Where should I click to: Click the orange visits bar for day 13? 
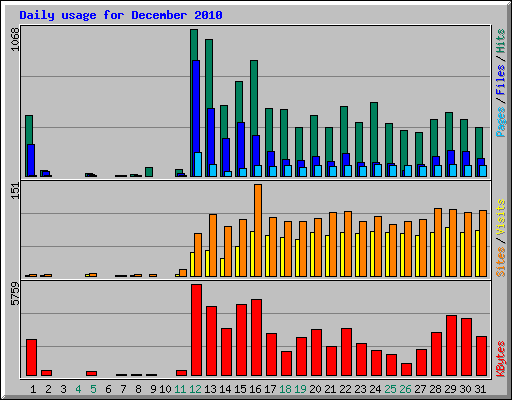pos(213,245)
